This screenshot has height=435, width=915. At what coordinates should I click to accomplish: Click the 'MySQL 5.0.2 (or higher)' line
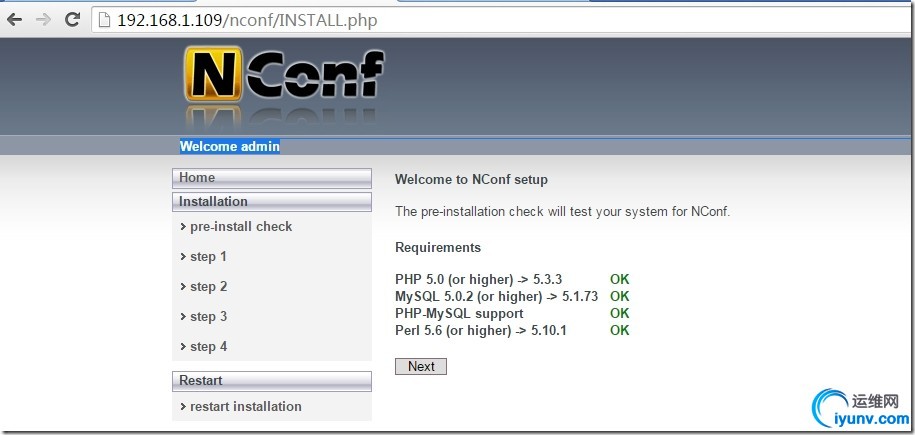point(497,297)
